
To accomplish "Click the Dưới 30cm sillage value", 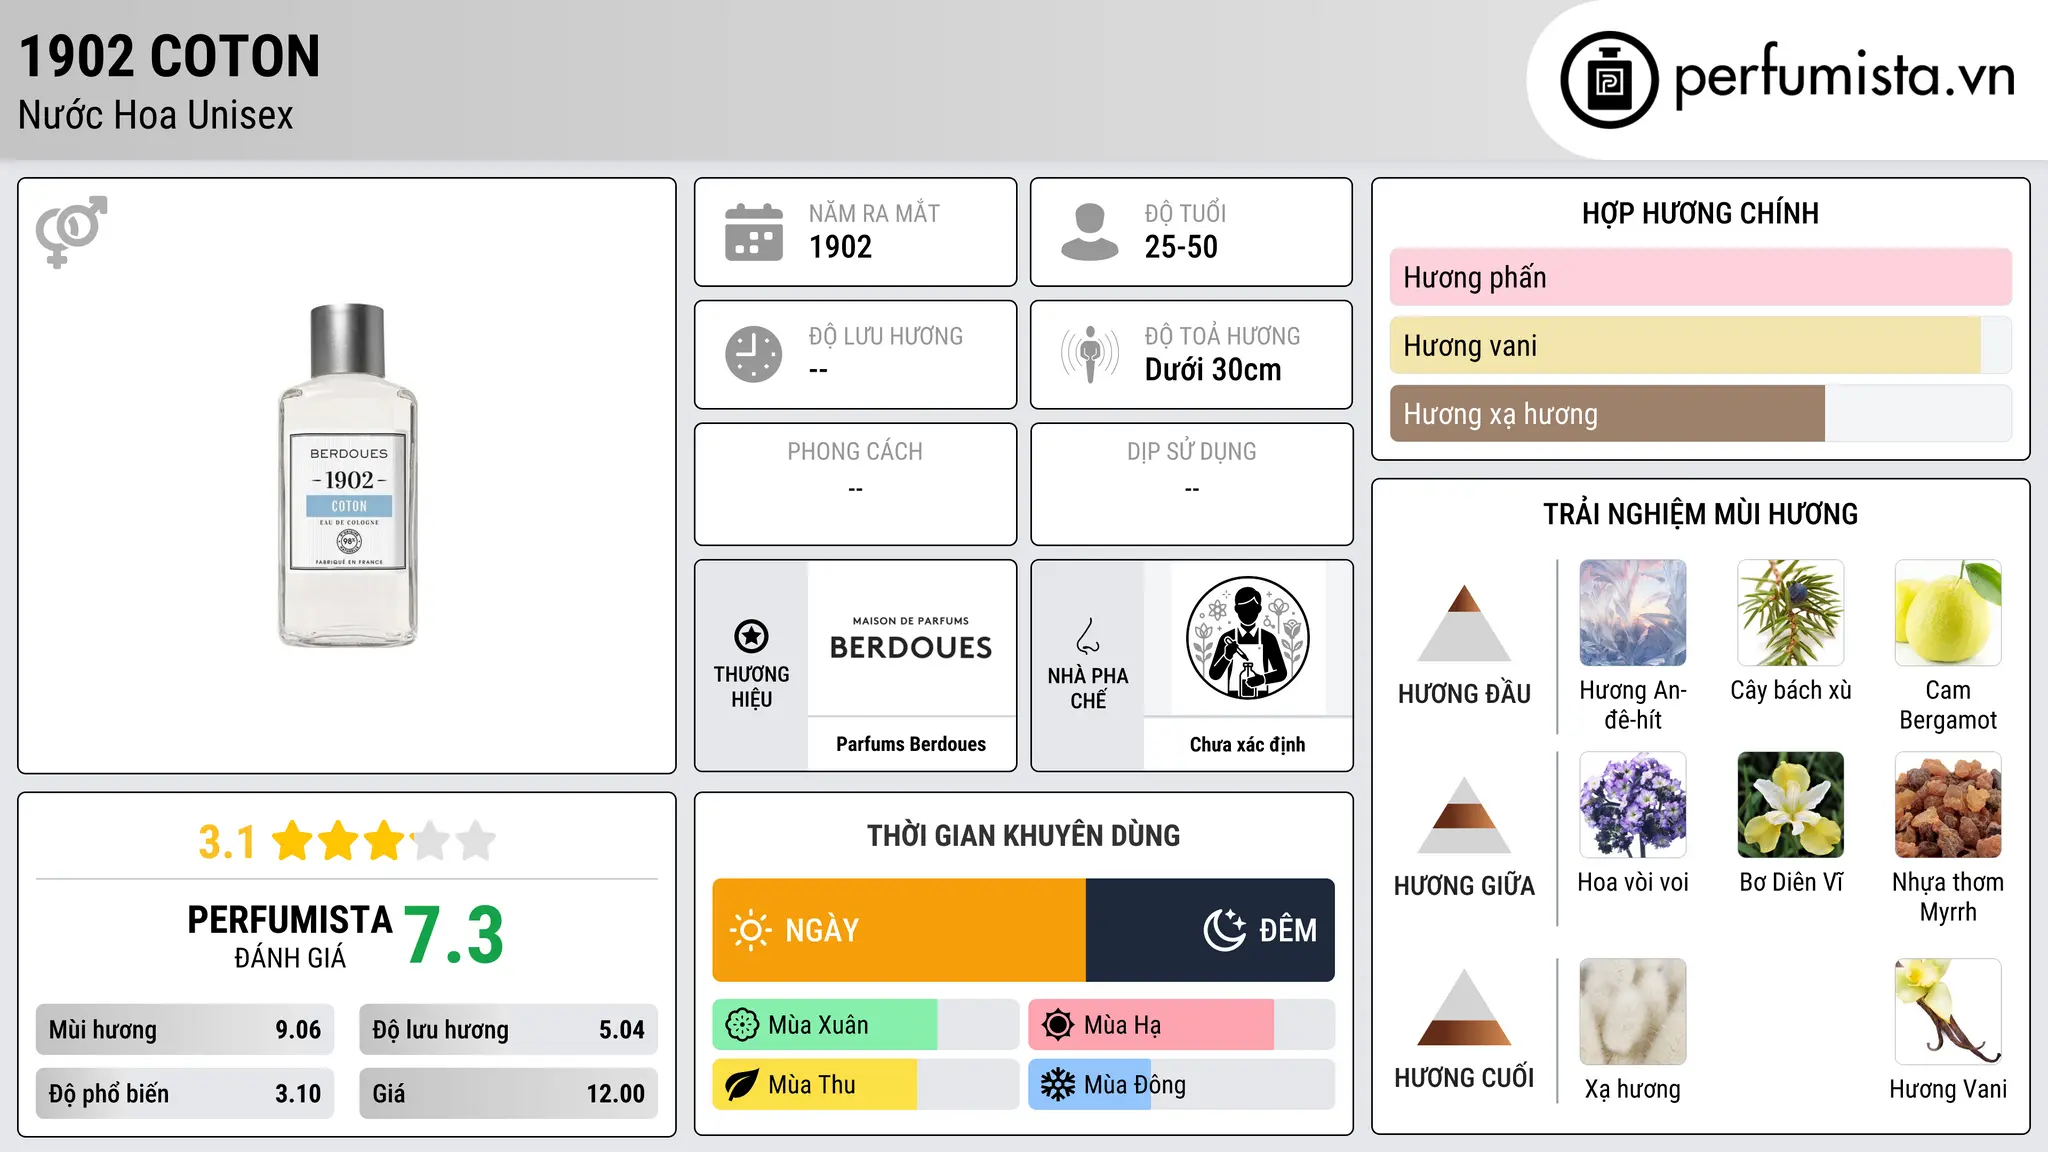I will [x=1213, y=370].
